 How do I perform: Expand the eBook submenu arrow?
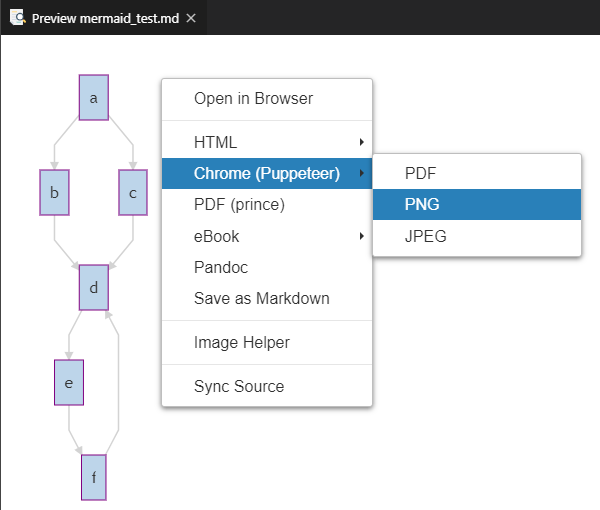coord(361,236)
